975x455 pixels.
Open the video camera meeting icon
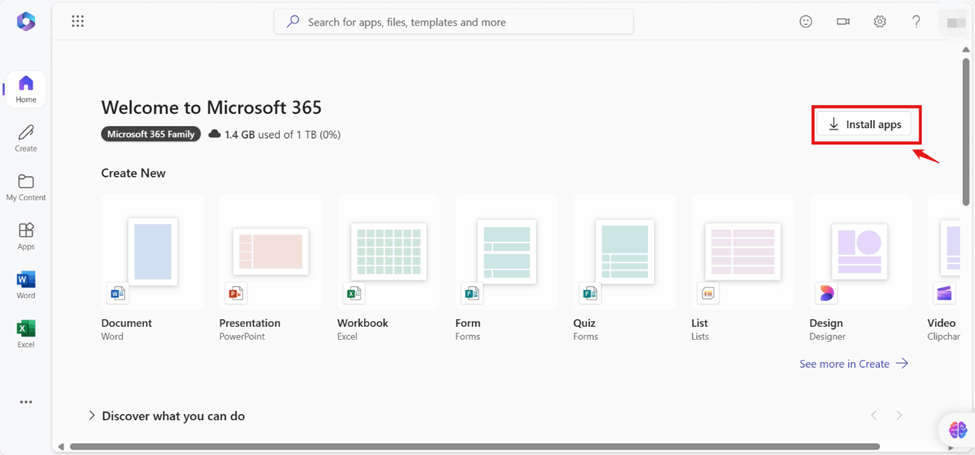point(843,22)
